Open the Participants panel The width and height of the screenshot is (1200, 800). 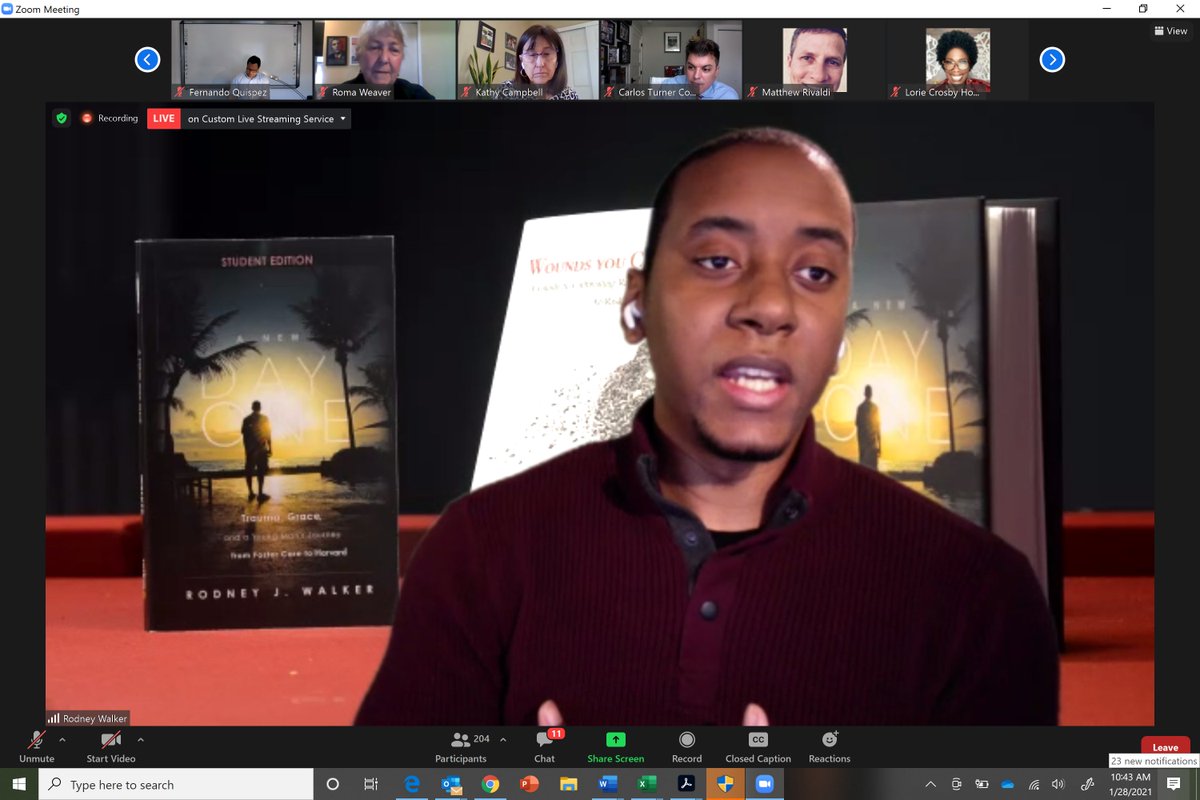(461, 746)
